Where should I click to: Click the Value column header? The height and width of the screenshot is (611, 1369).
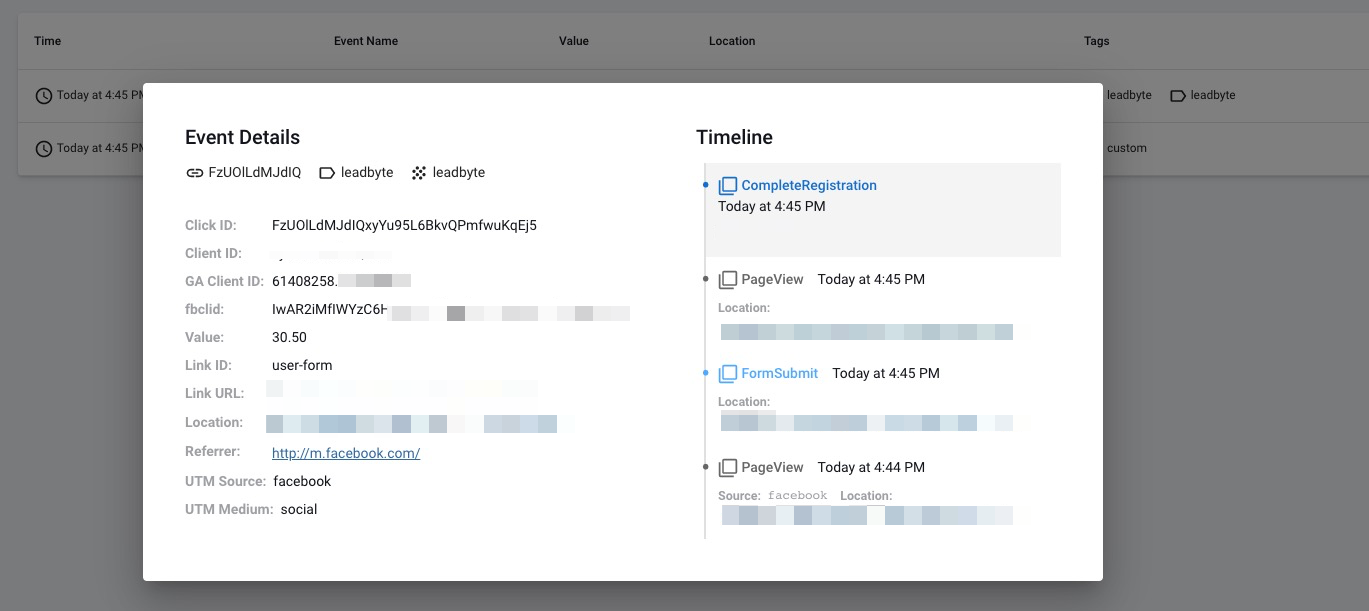pyautogui.click(x=574, y=42)
